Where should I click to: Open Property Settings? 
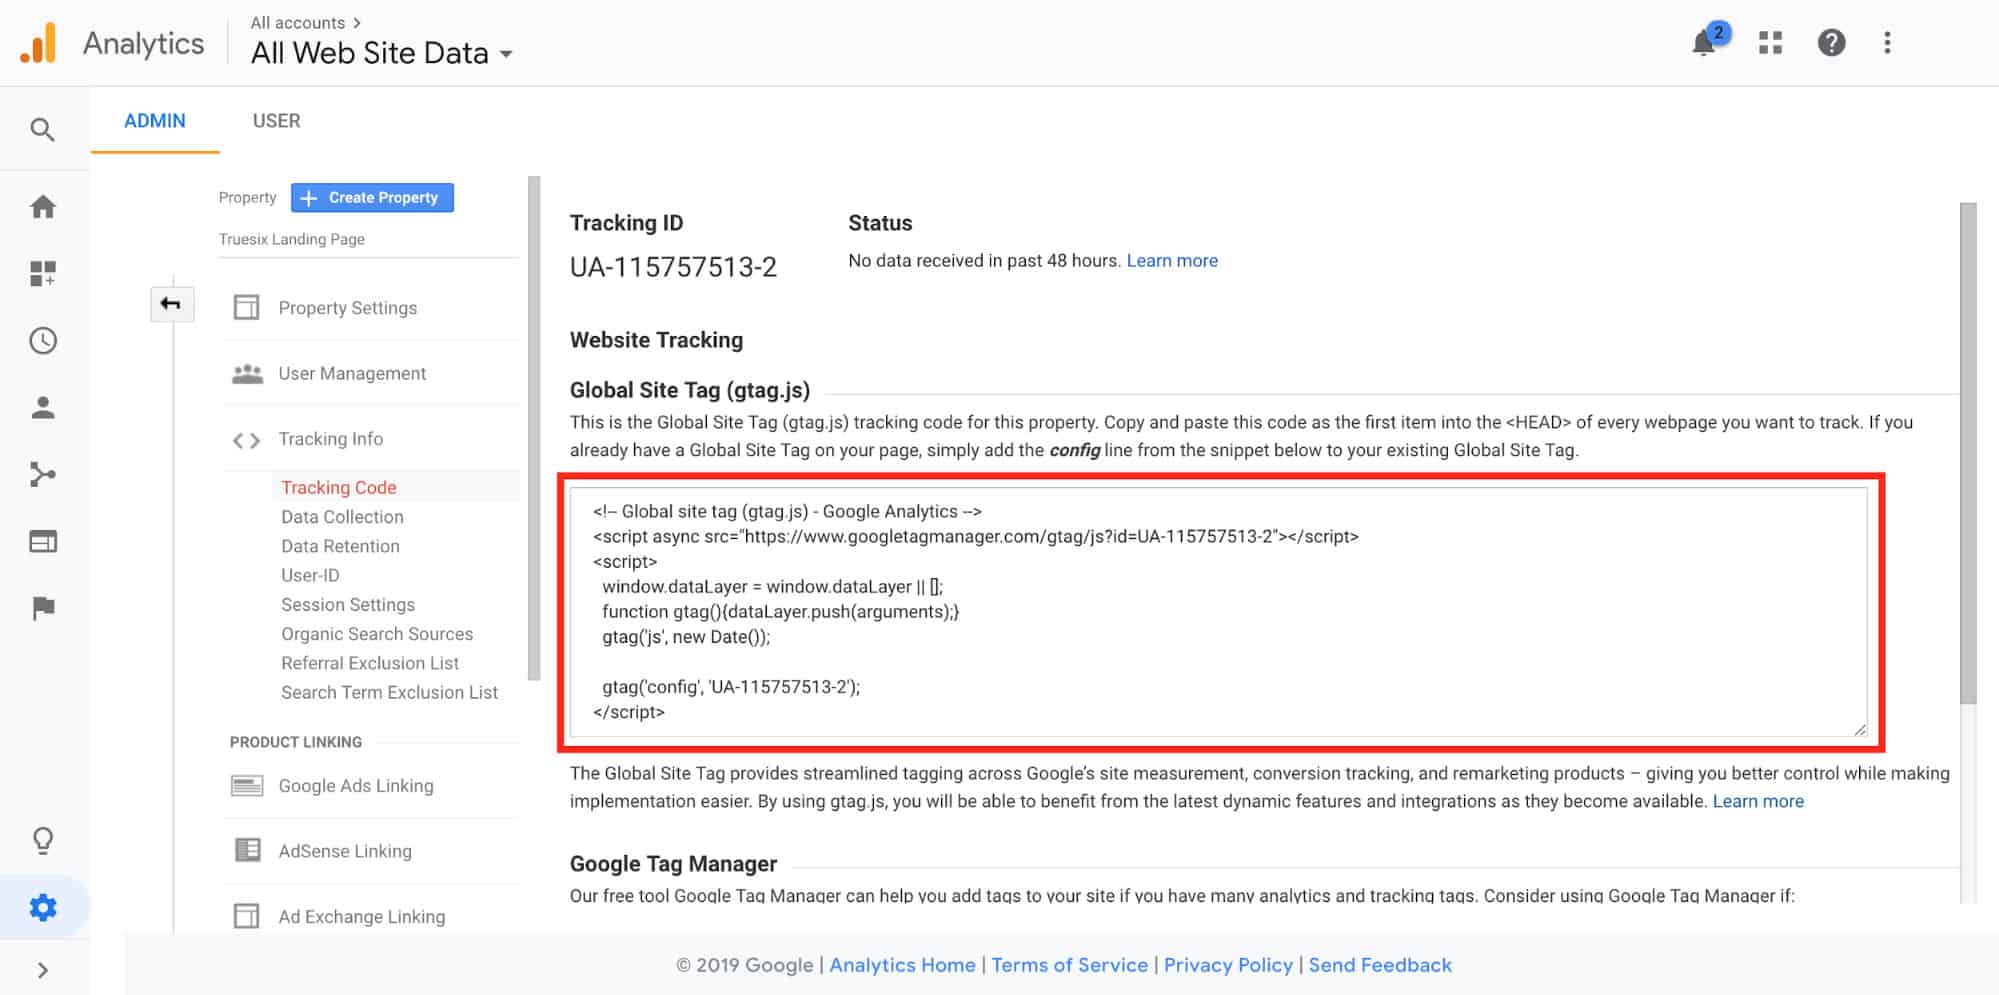tap(348, 308)
